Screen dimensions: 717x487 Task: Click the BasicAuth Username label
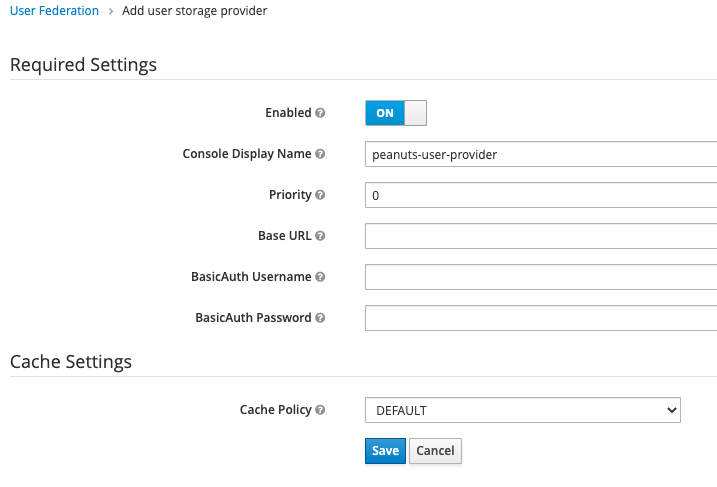pos(251,277)
